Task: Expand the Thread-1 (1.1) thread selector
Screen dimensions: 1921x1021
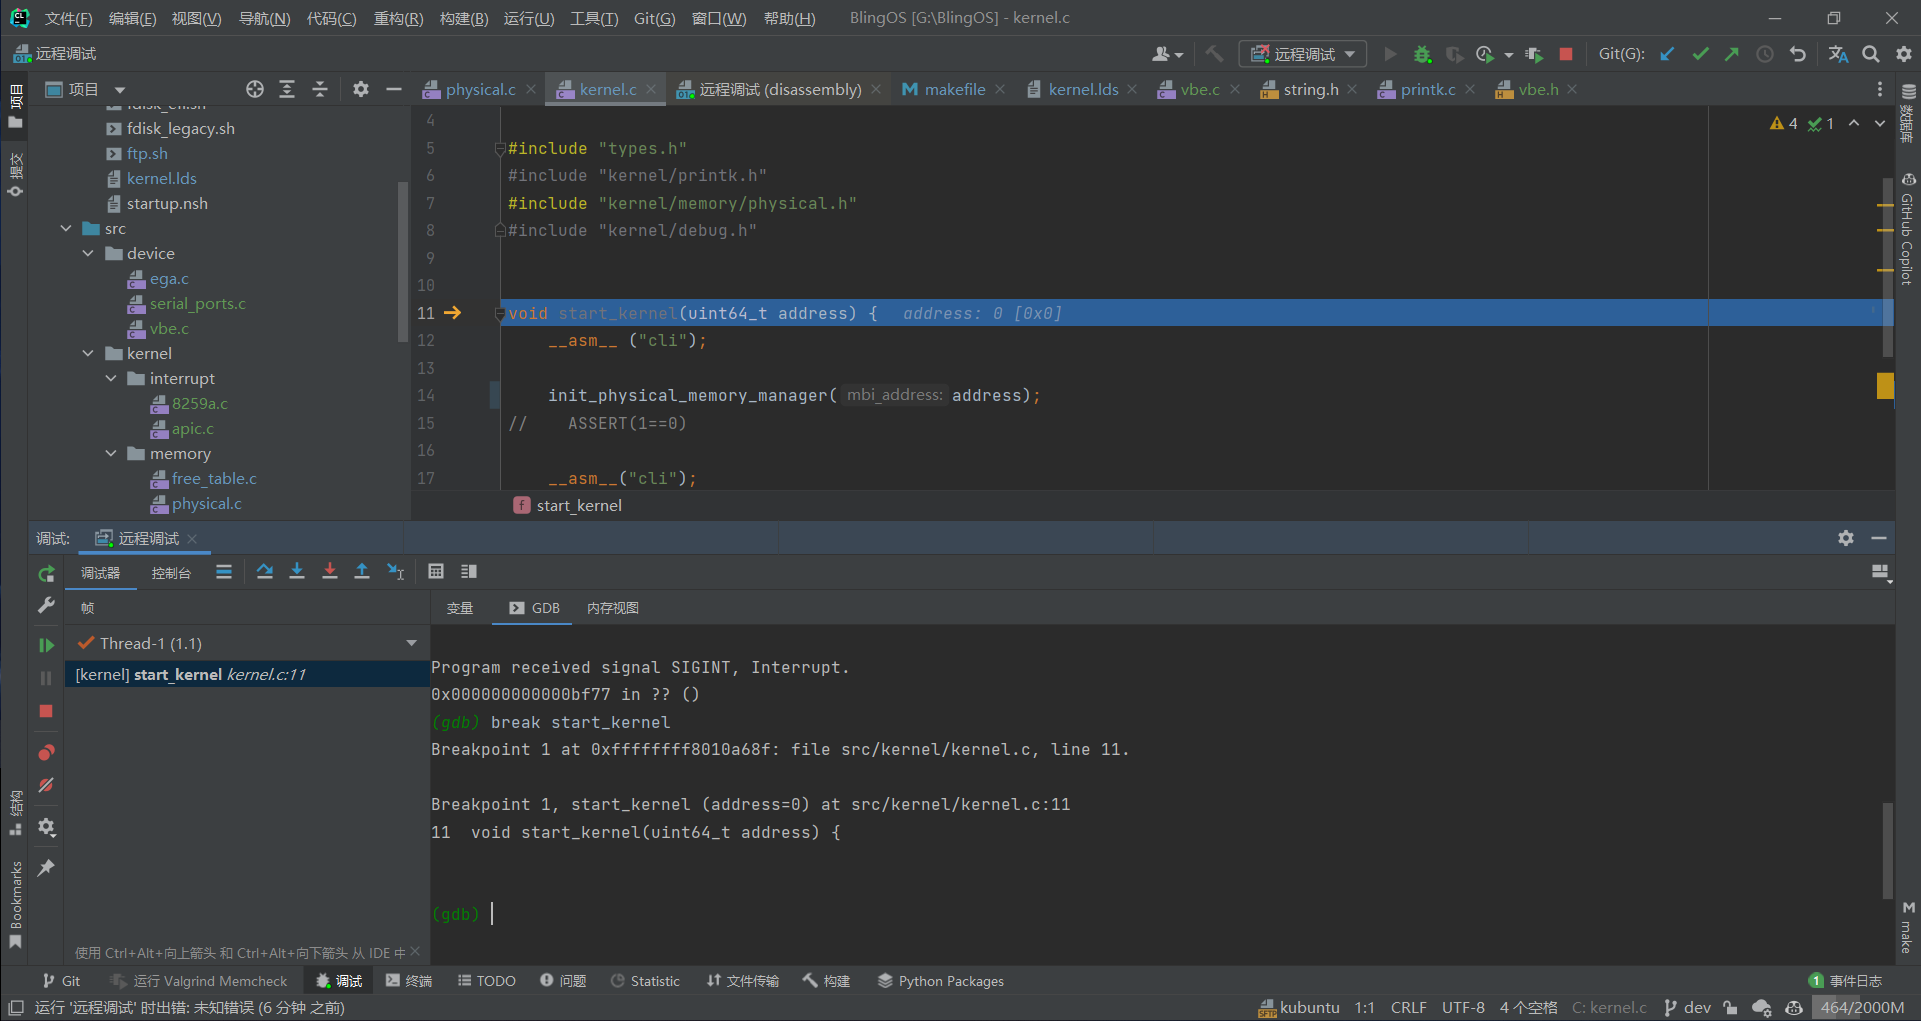Action: pos(411,644)
